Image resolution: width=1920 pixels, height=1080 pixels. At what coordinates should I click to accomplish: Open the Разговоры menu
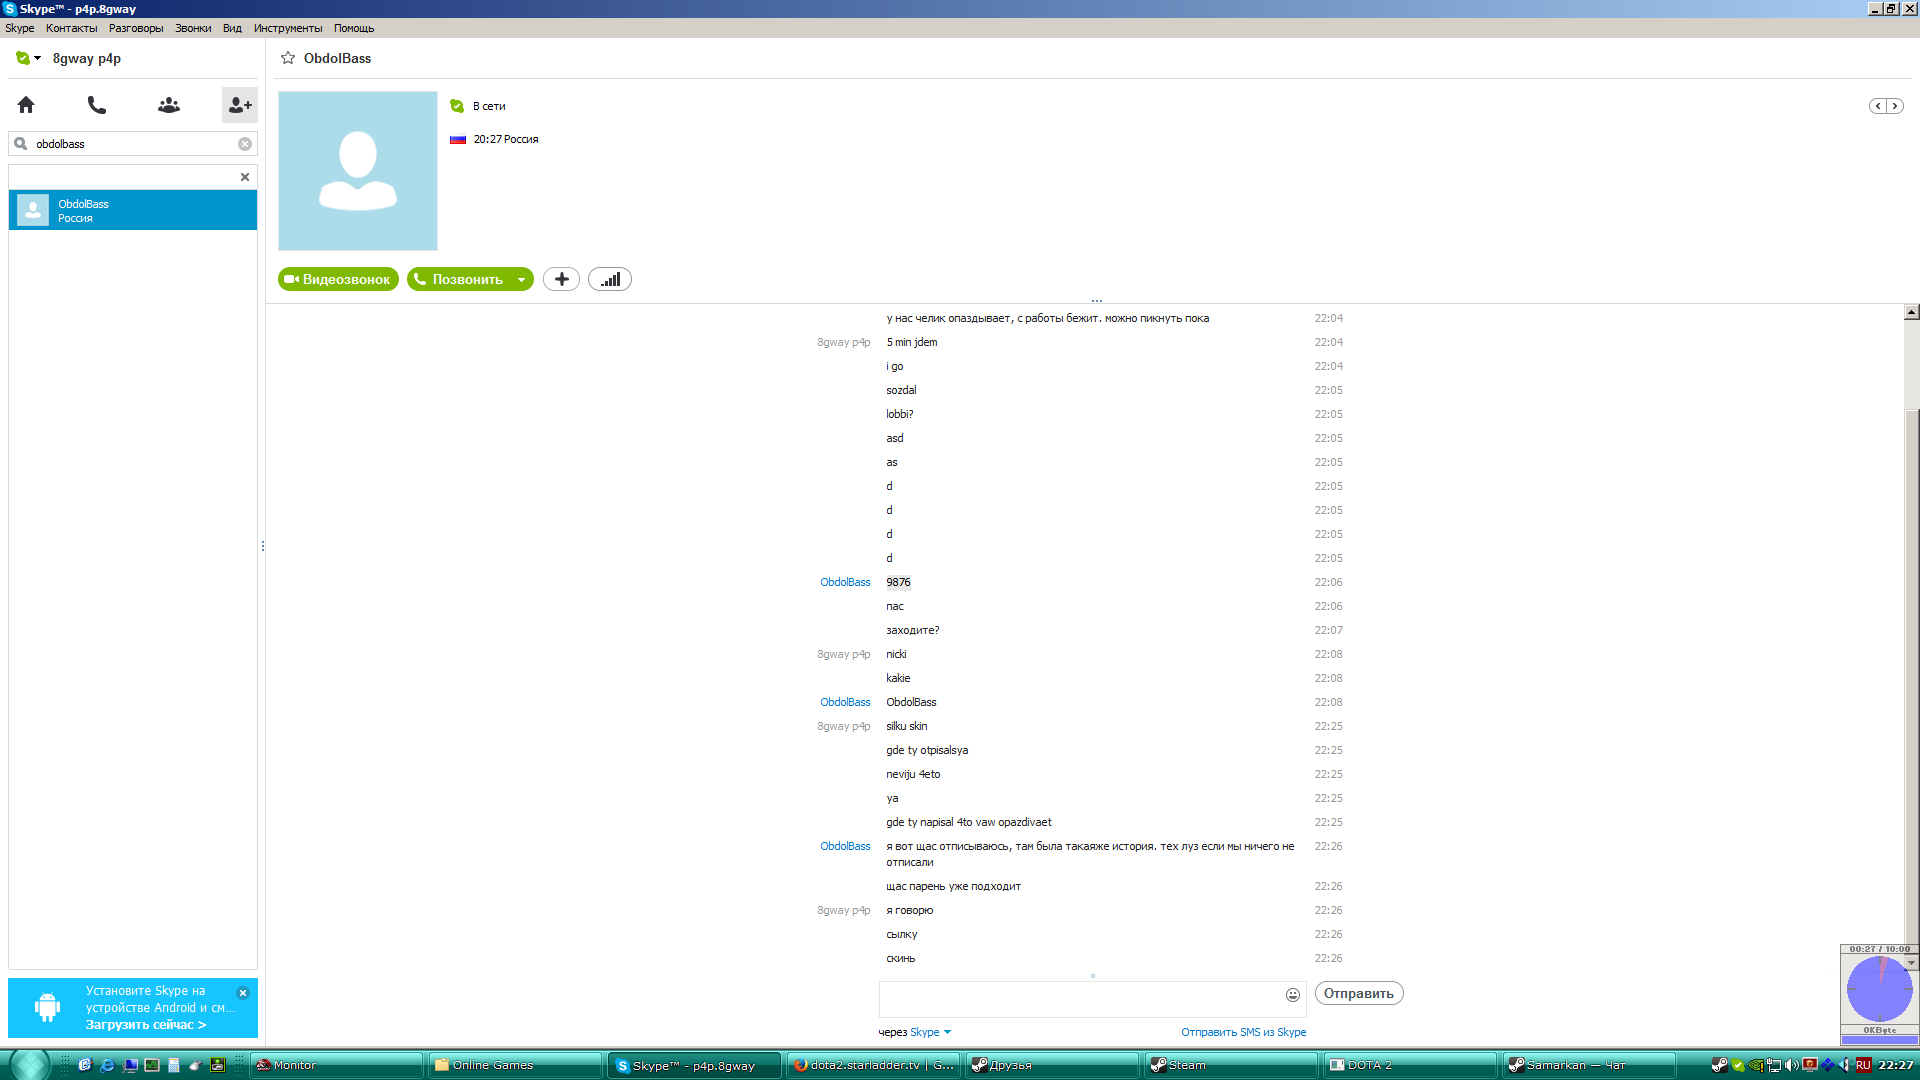(136, 28)
